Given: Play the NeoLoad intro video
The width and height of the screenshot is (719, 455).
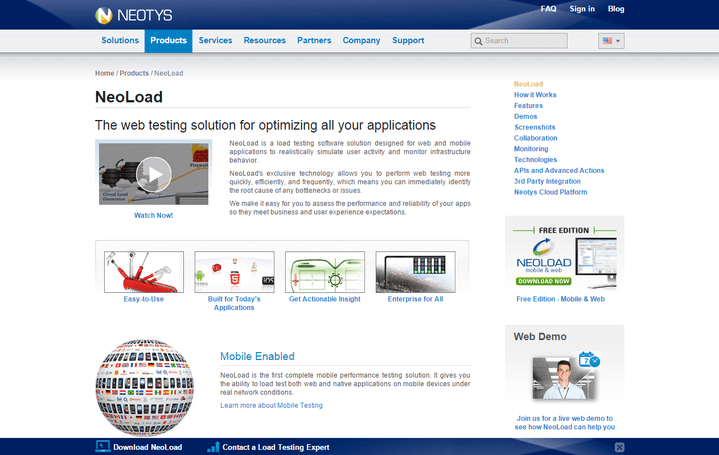Looking at the screenshot, I should pyautogui.click(x=153, y=174).
